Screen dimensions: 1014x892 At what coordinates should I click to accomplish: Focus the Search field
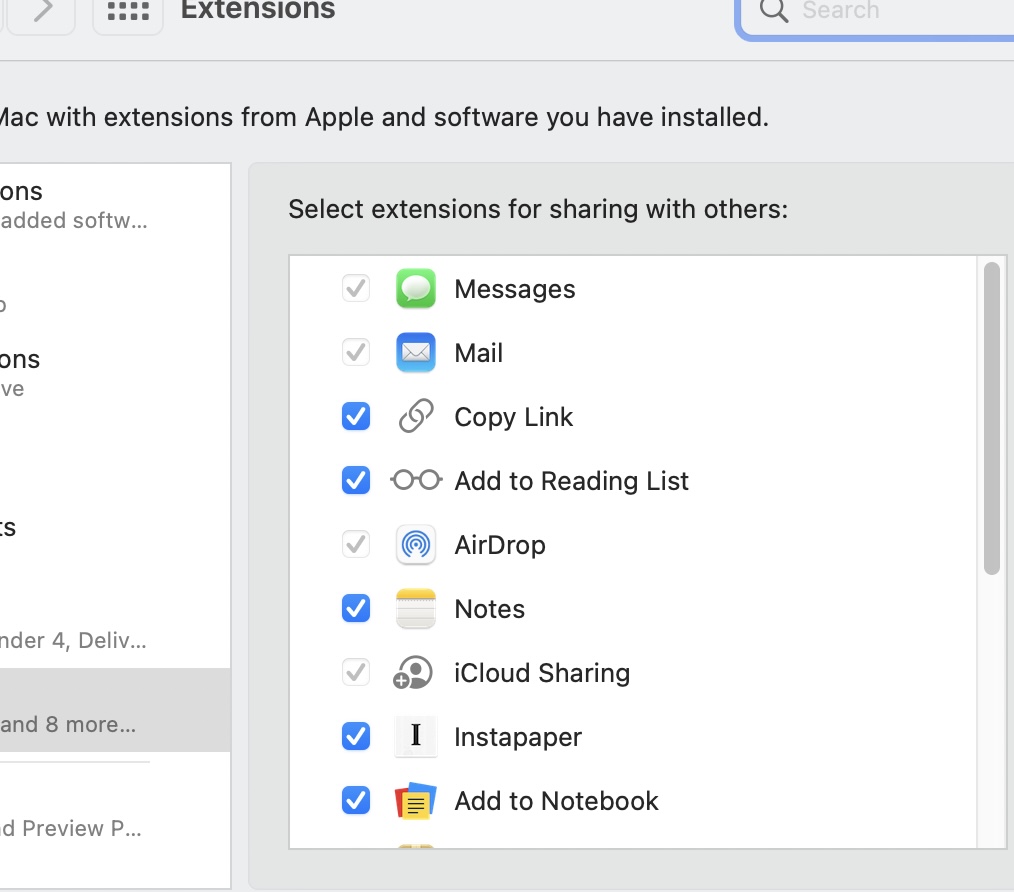coord(876,16)
